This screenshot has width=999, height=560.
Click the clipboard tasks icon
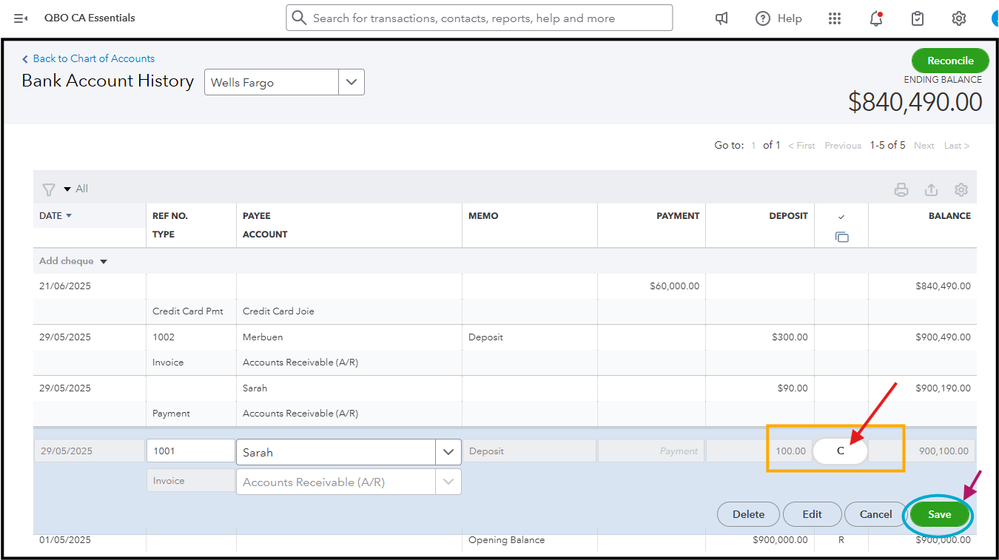click(x=918, y=18)
